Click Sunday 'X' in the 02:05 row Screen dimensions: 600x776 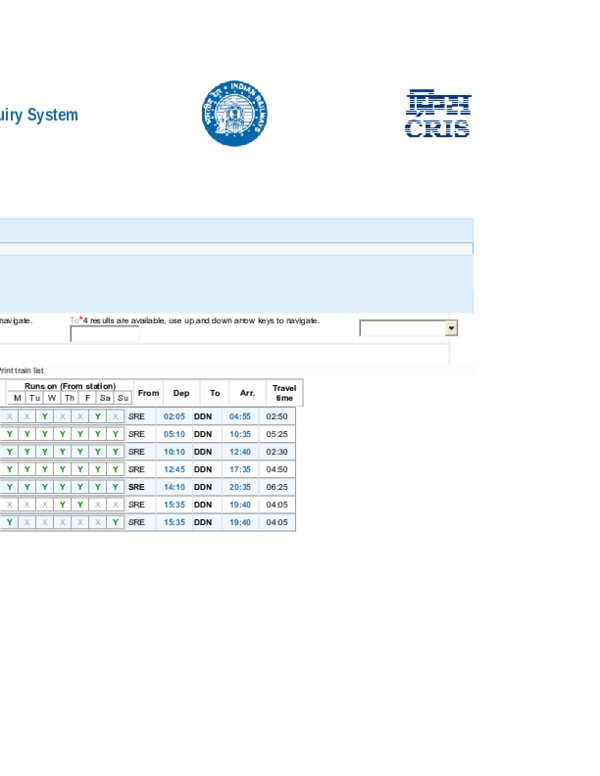click(x=115, y=417)
